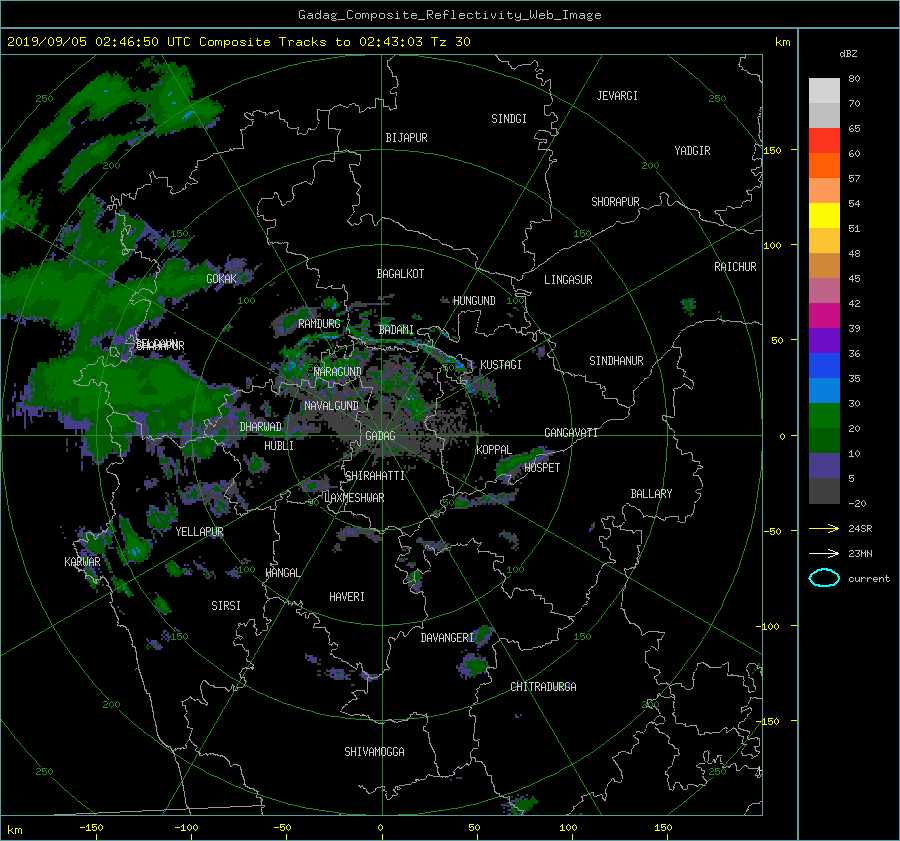900x841 pixels.
Task: Click the RAMDURG label
Action: click(319, 324)
